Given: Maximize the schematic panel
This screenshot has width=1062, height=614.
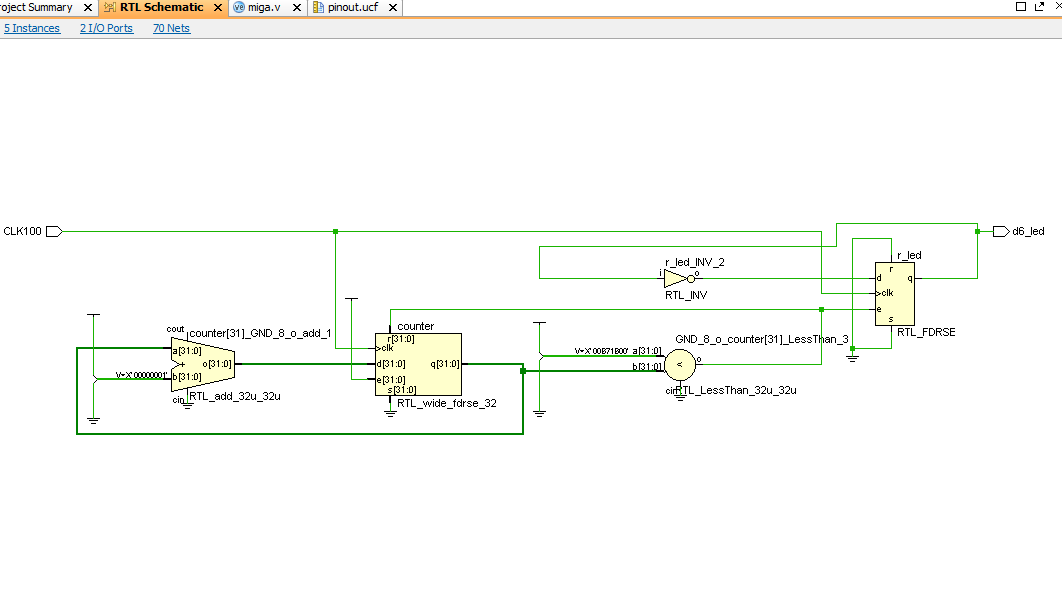Looking at the screenshot, I should coord(1021,7).
